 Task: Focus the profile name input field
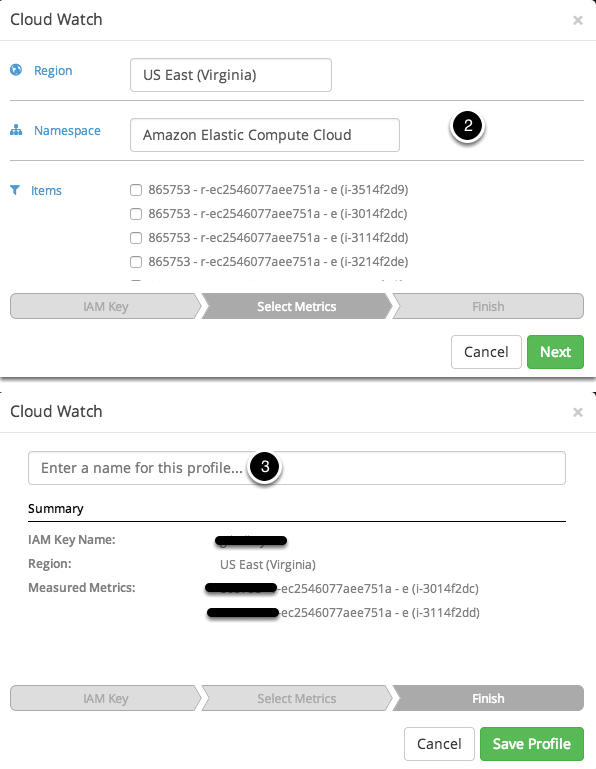coord(297,468)
